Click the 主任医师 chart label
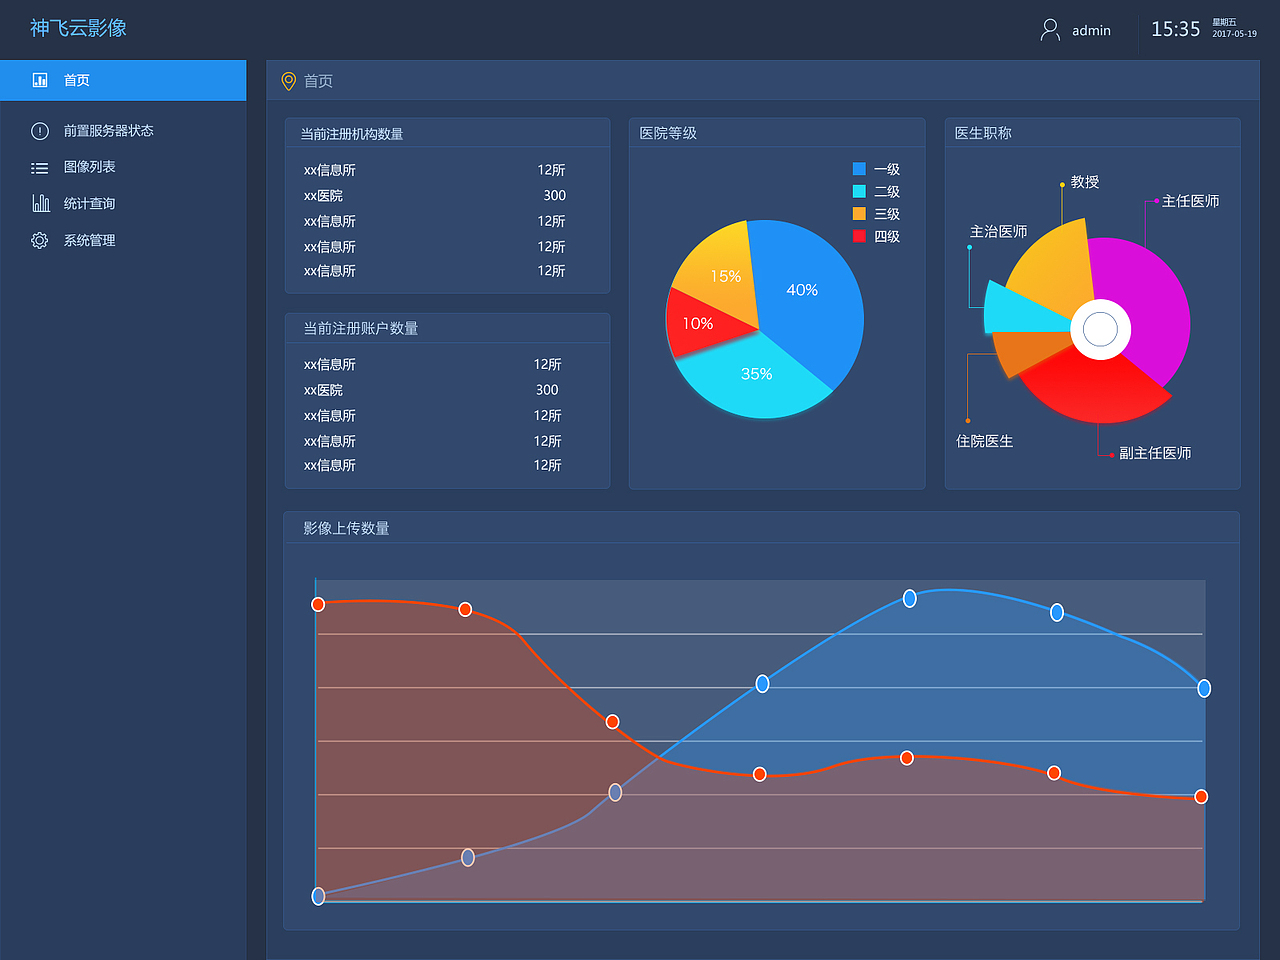1280x960 pixels. [1190, 201]
